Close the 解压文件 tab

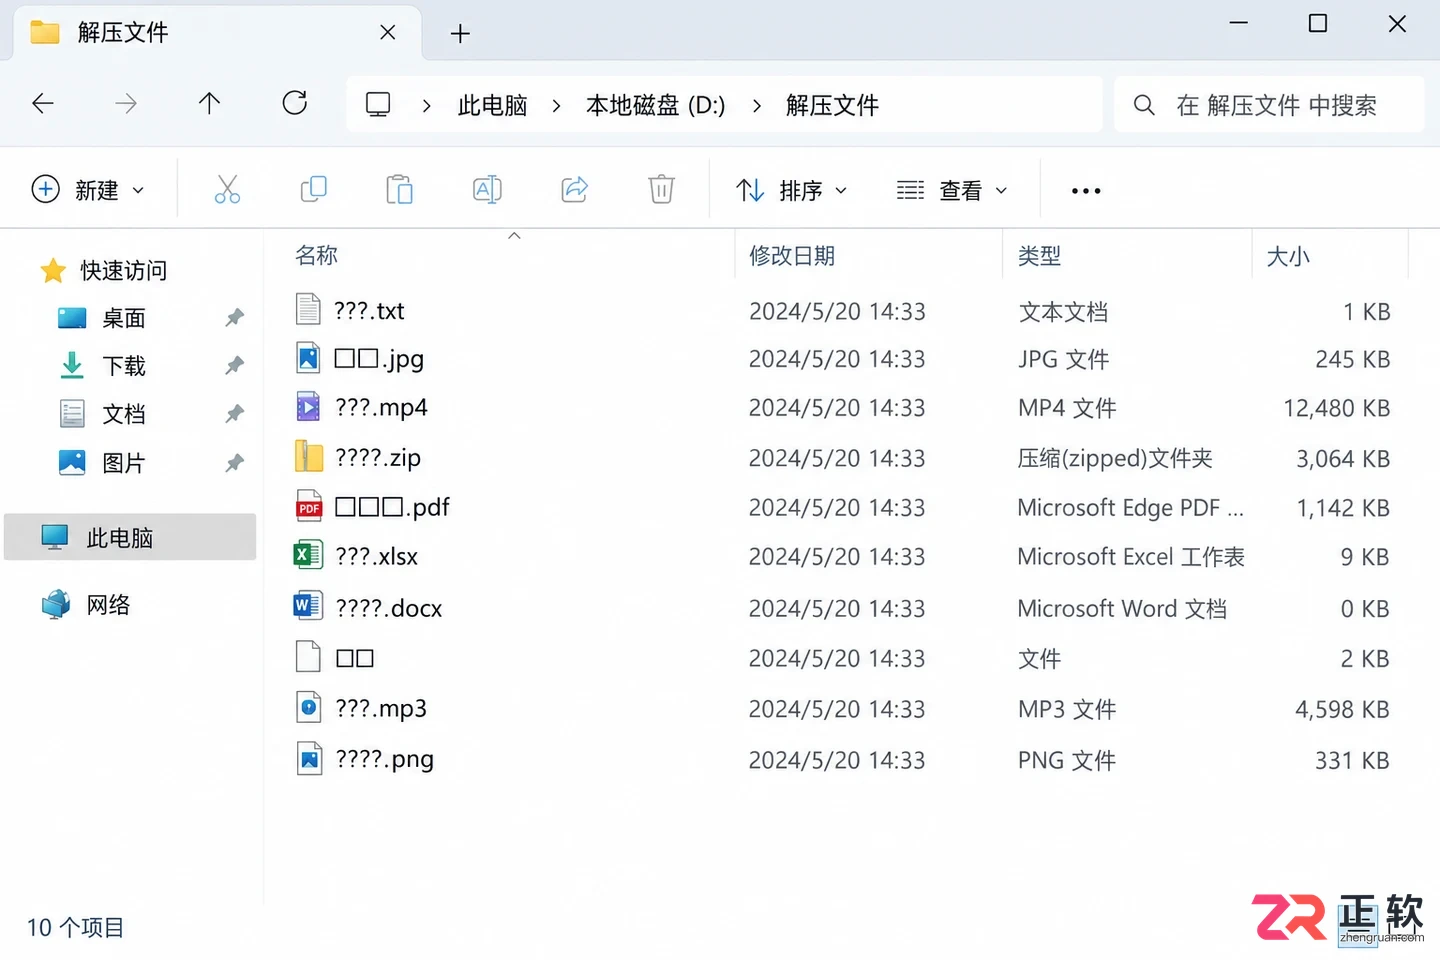388,33
